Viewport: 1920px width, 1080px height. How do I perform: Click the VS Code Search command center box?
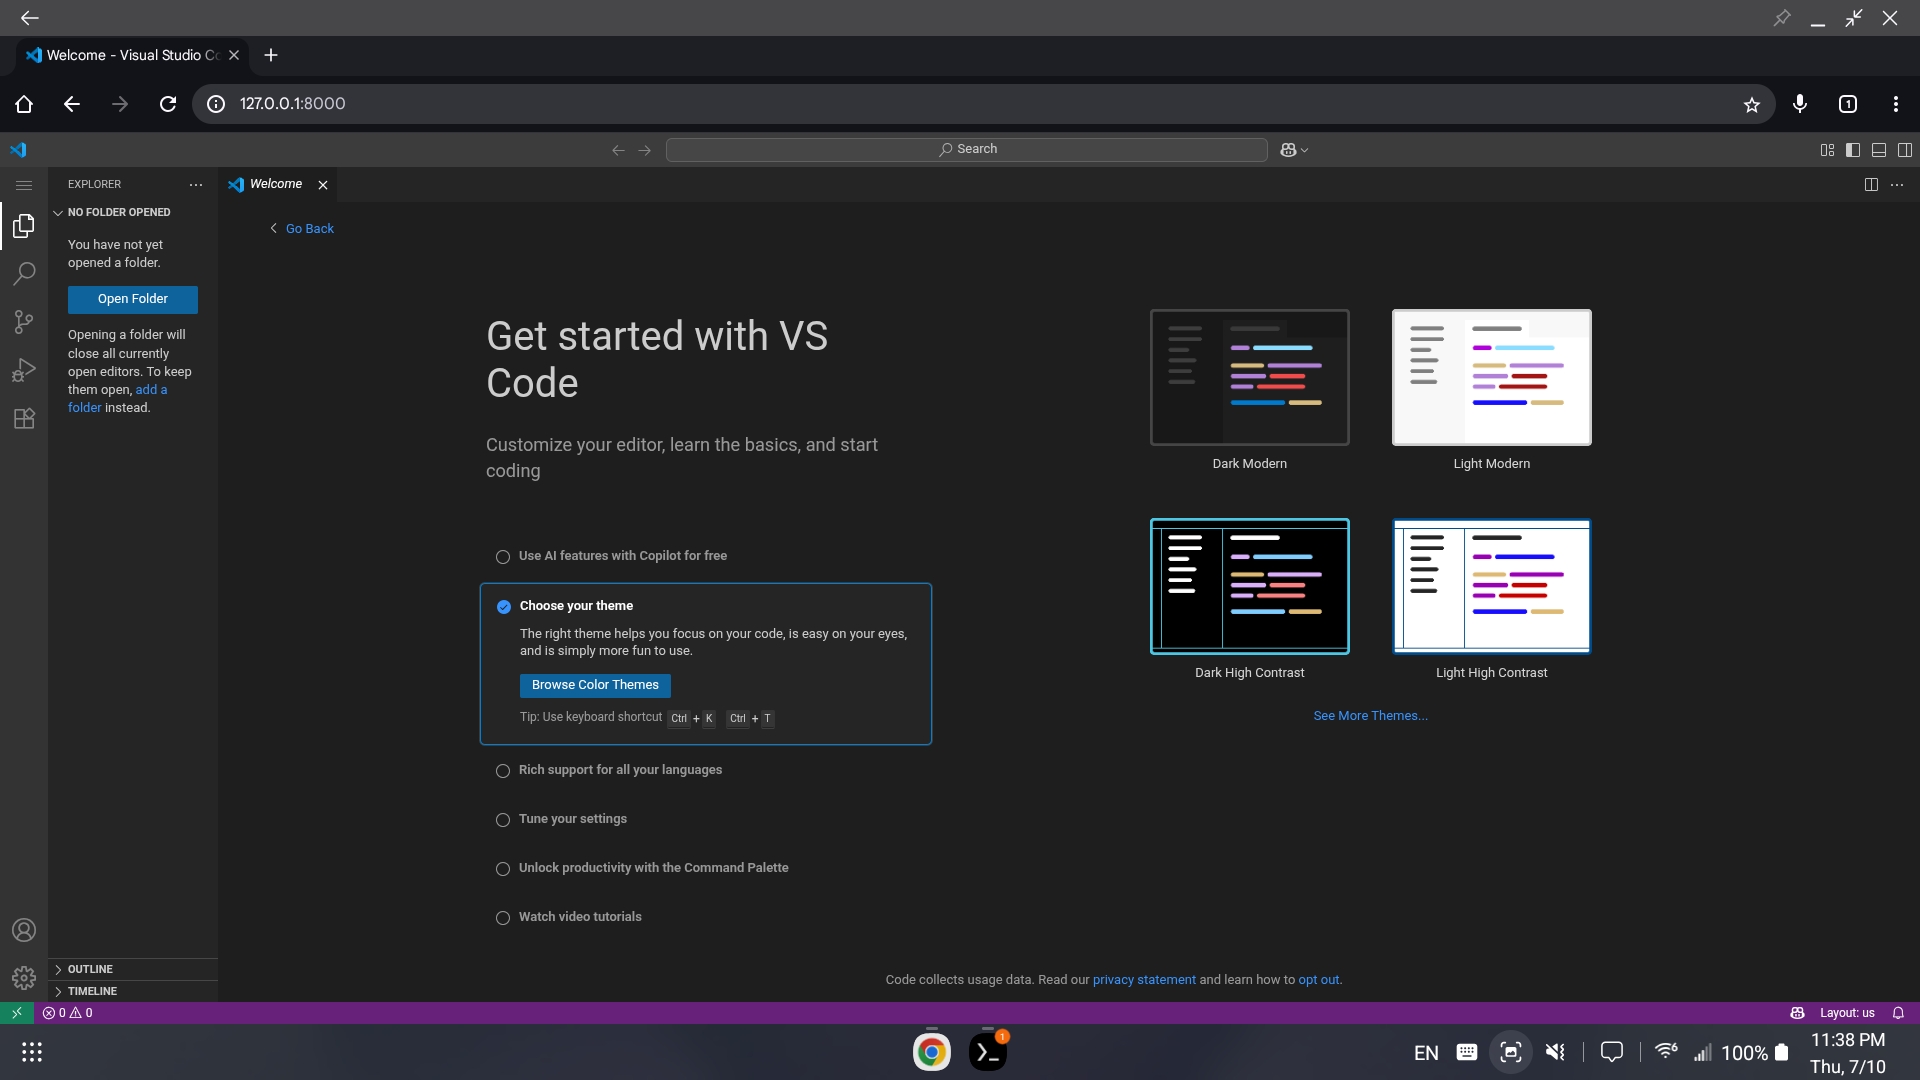pyautogui.click(x=967, y=150)
